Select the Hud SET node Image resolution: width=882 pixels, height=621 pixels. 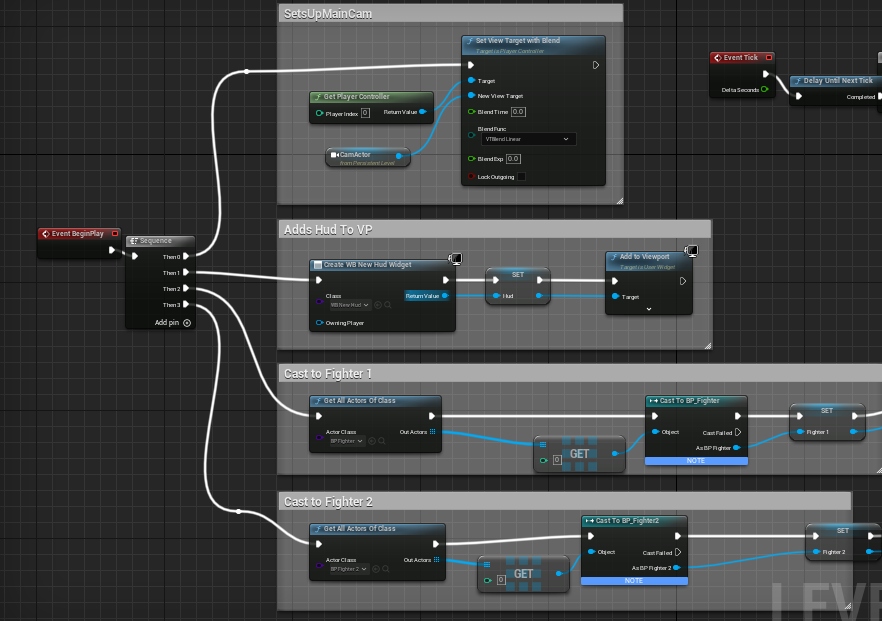(x=518, y=285)
